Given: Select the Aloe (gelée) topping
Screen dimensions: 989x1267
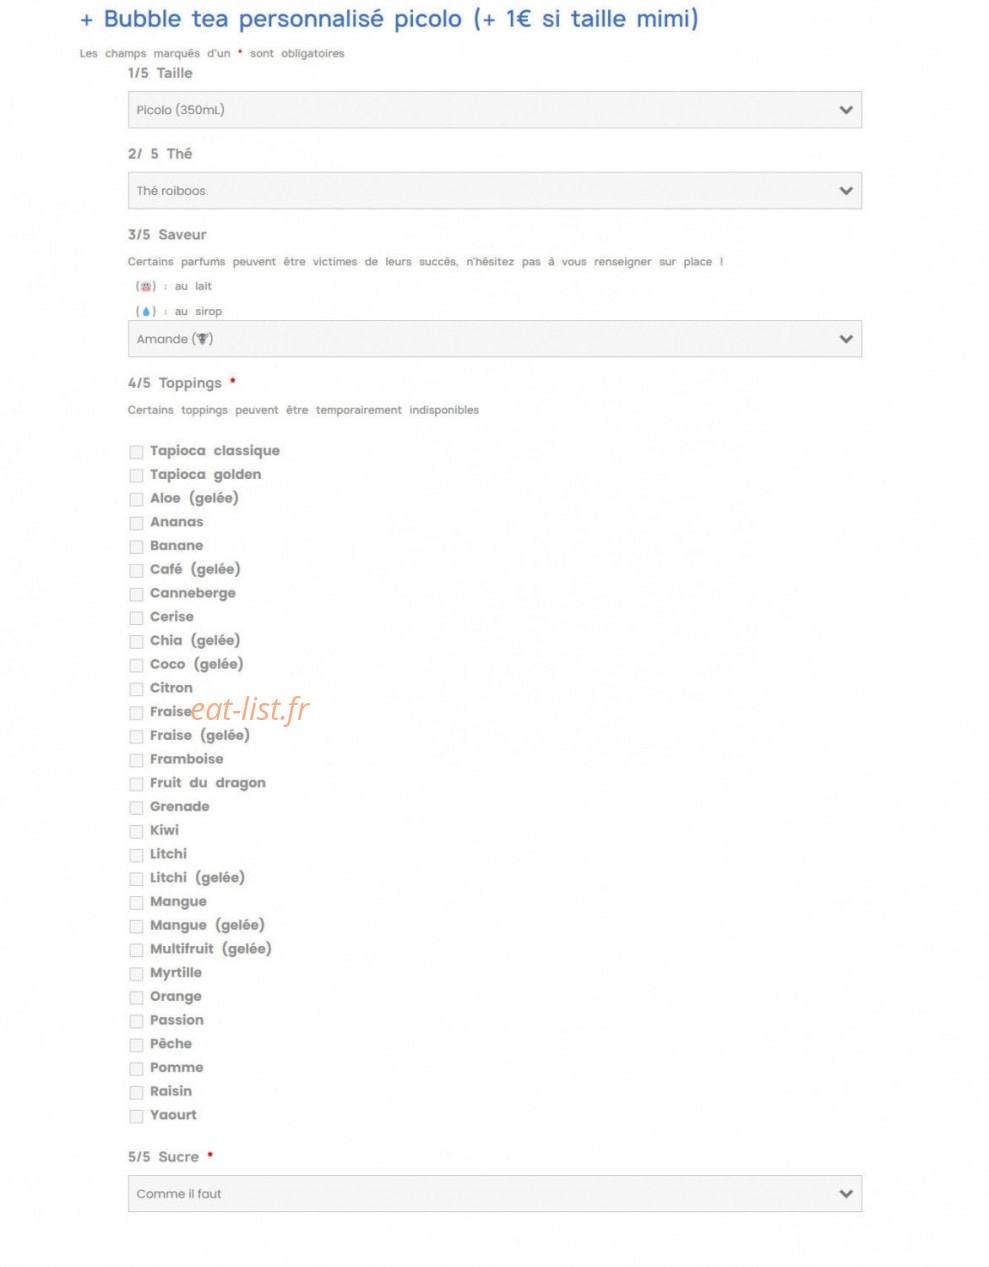Looking at the screenshot, I should point(136,499).
